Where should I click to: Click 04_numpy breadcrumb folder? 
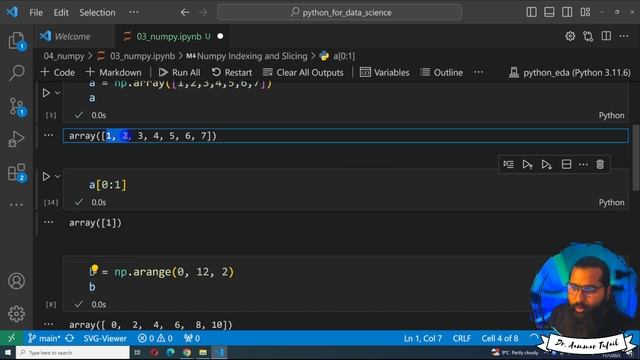click(64, 56)
